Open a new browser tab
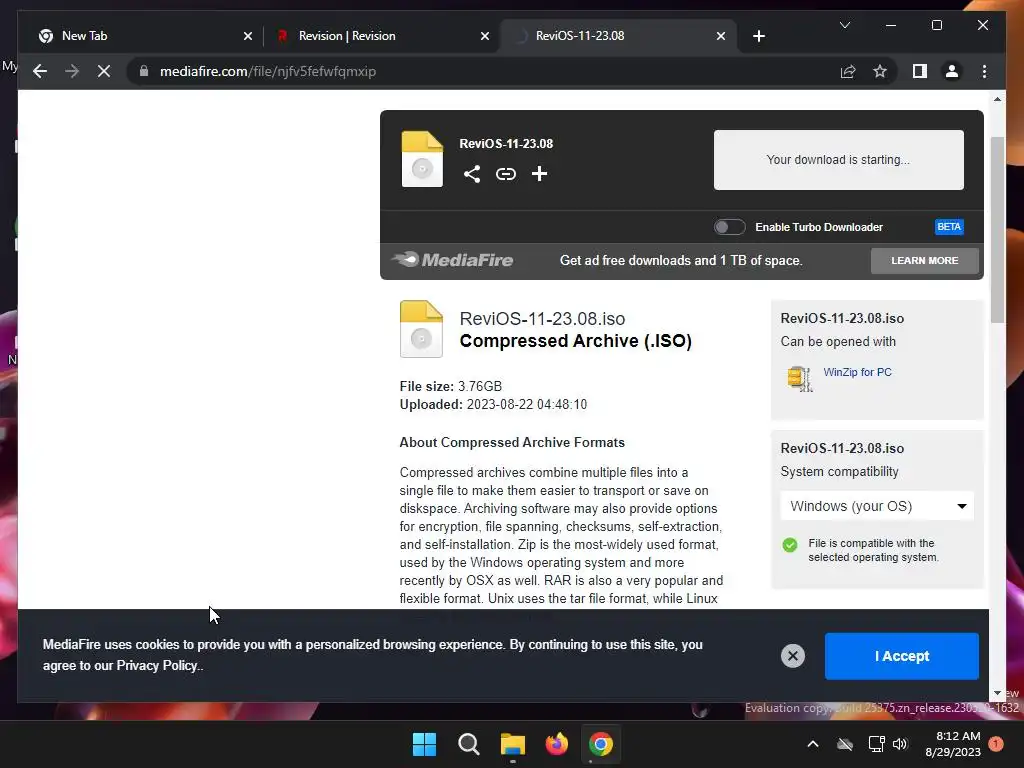1024x768 pixels. click(758, 36)
